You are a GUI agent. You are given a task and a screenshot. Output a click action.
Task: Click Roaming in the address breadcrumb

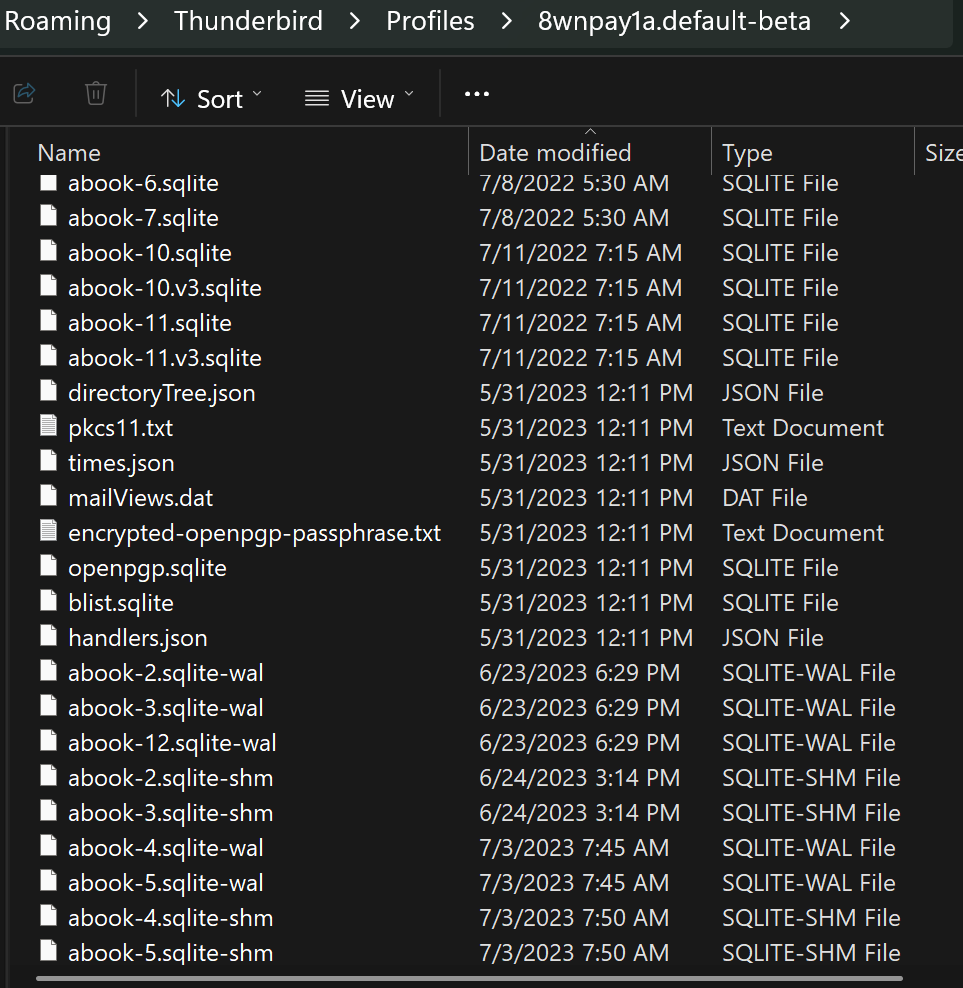click(x=58, y=21)
